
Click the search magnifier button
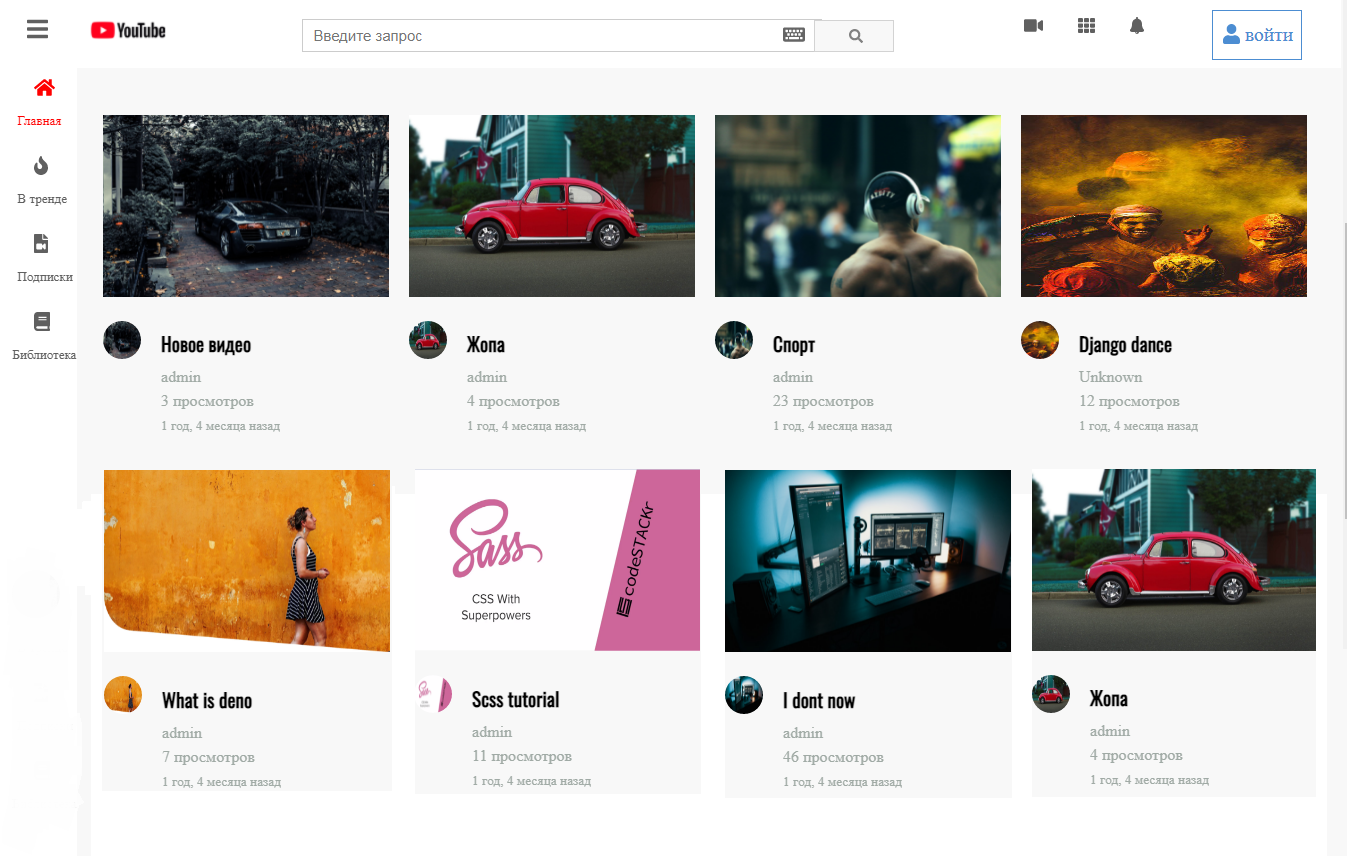click(854, 36)
